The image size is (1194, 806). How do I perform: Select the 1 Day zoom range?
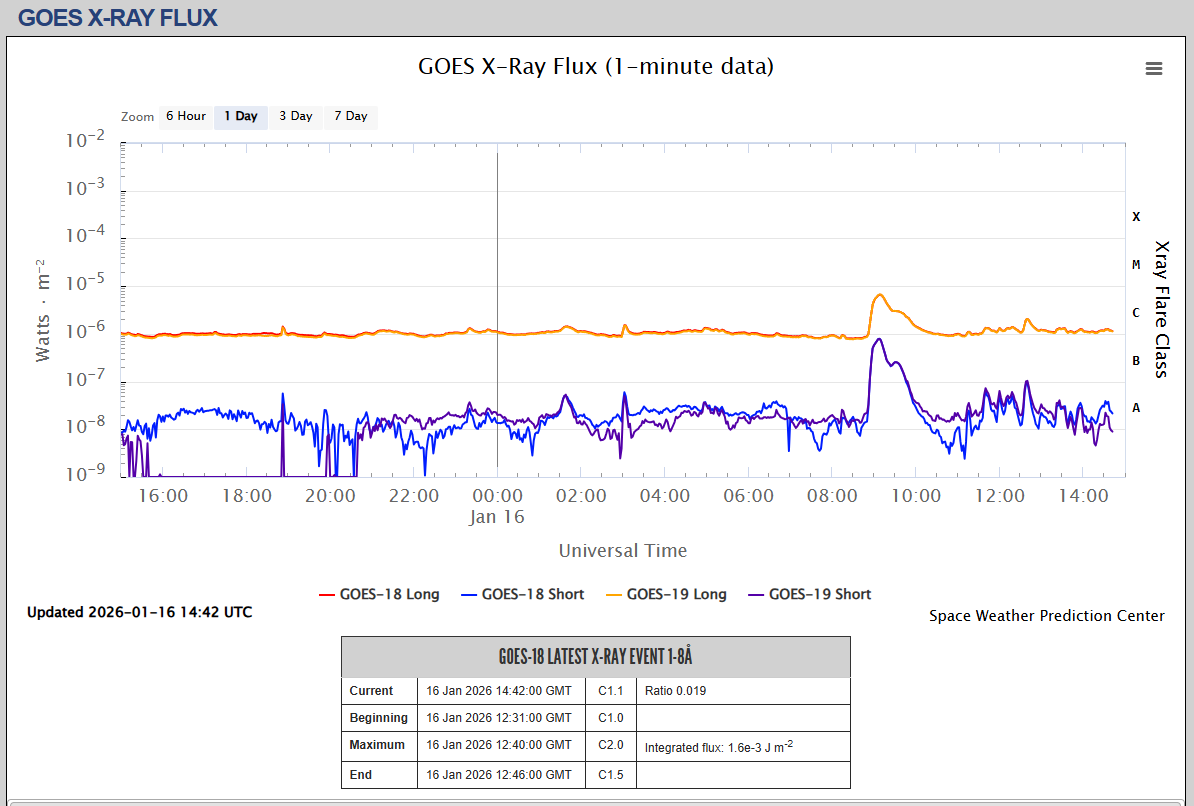tap(240, 116)
